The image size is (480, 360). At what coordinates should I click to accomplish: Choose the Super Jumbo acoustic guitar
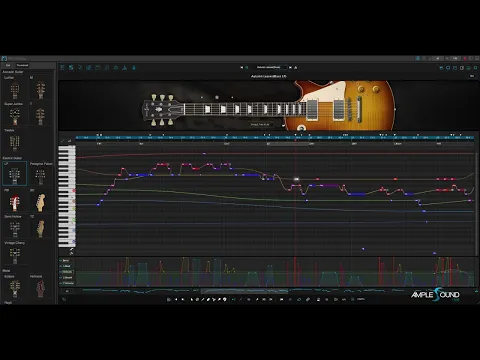(x=14, y=114)
